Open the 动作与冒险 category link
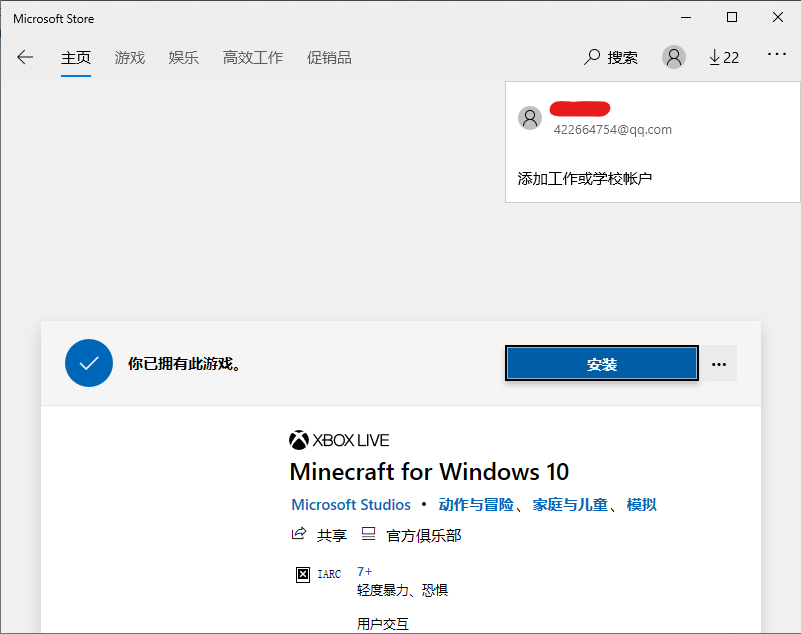801x634 pixels. tap(476, 505)
